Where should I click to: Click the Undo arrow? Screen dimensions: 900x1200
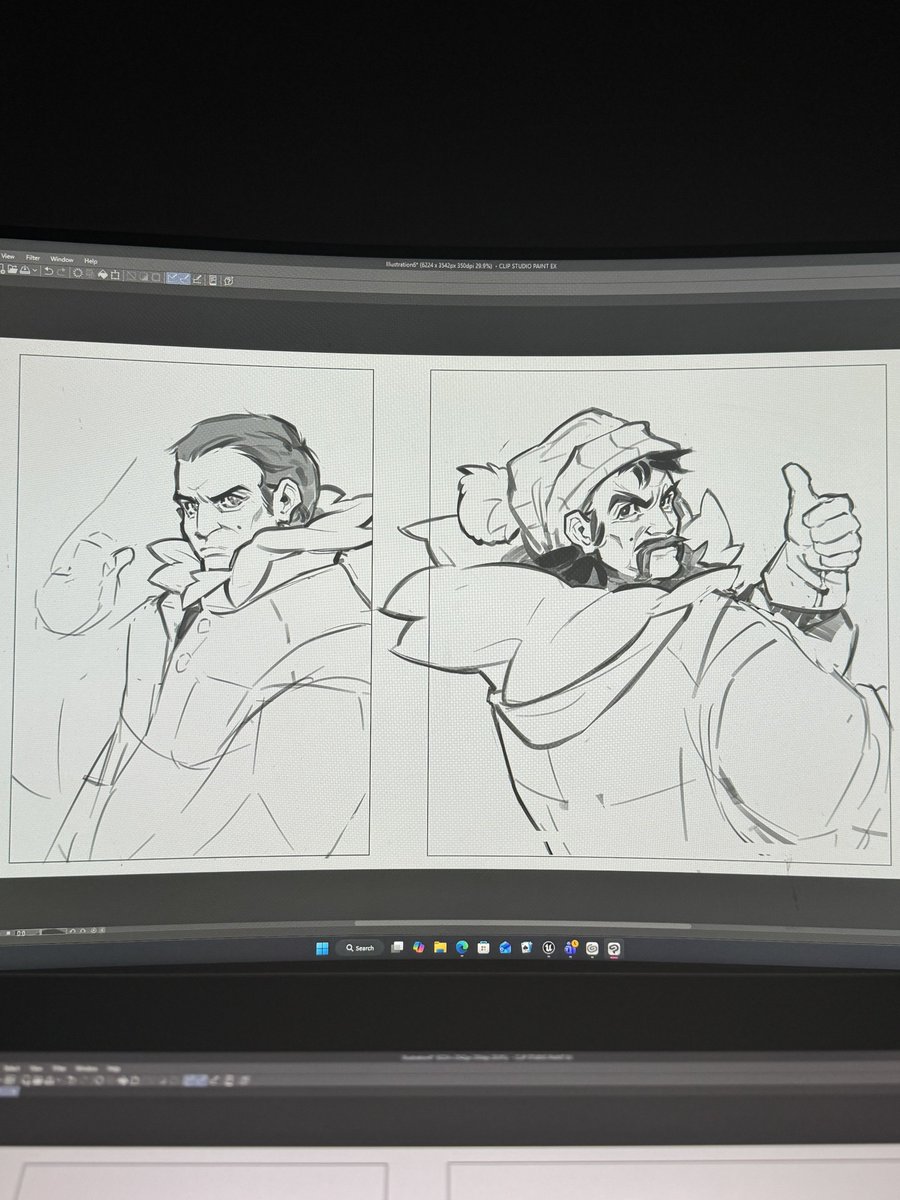point(48,271)
